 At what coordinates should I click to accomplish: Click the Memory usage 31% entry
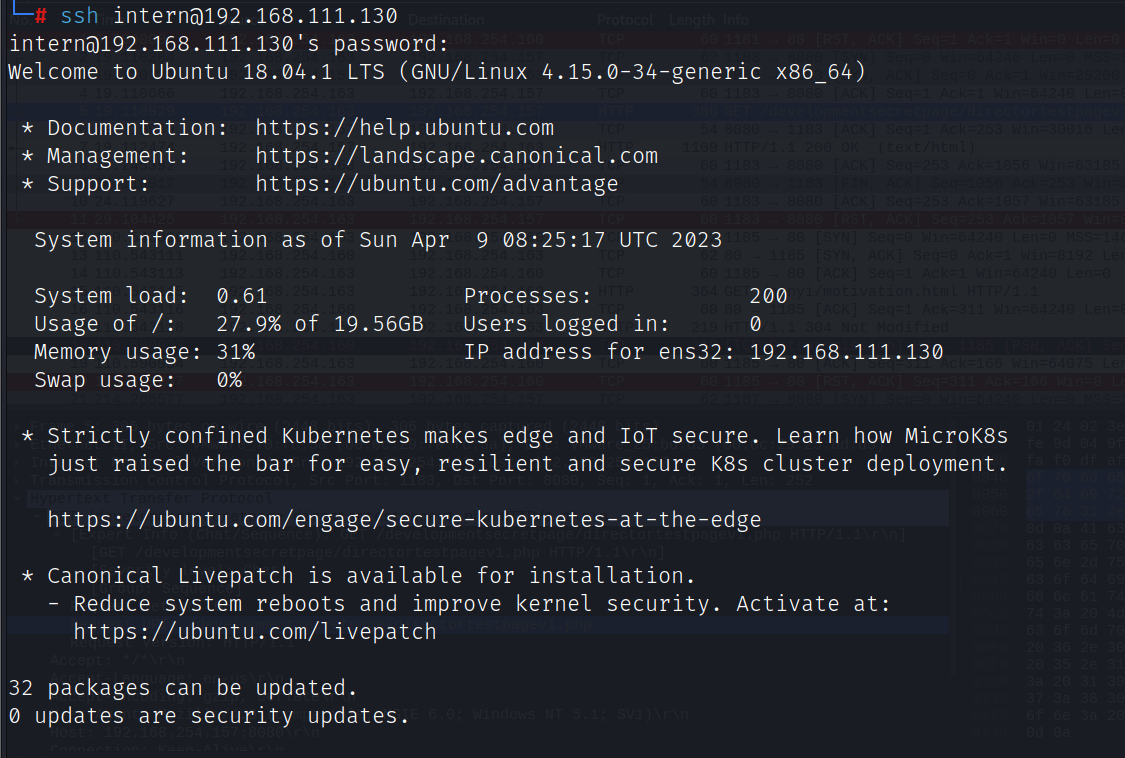144,352
